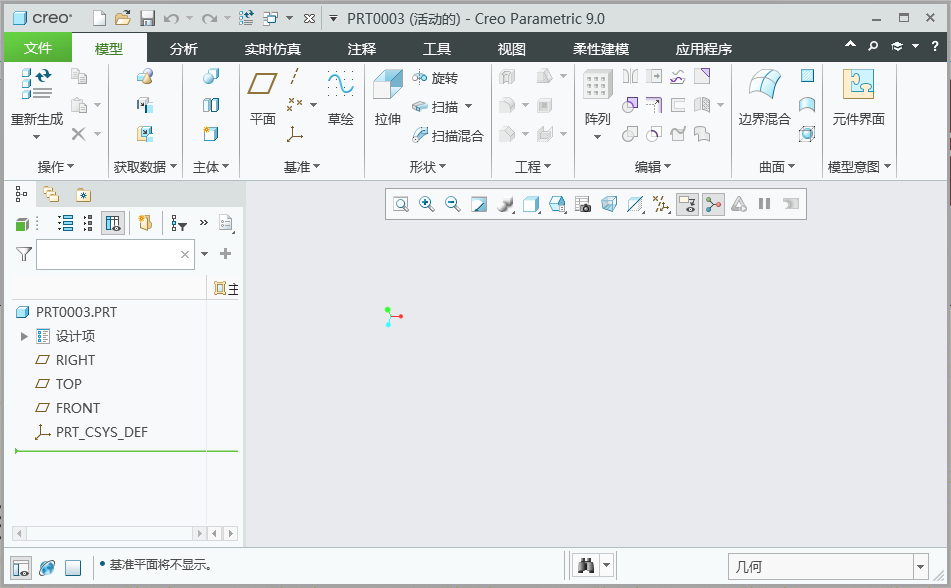Viewport: 951px width, 588px height.
Task: Open the 元件界面 component interface tool
Action: tap(858, 97)
